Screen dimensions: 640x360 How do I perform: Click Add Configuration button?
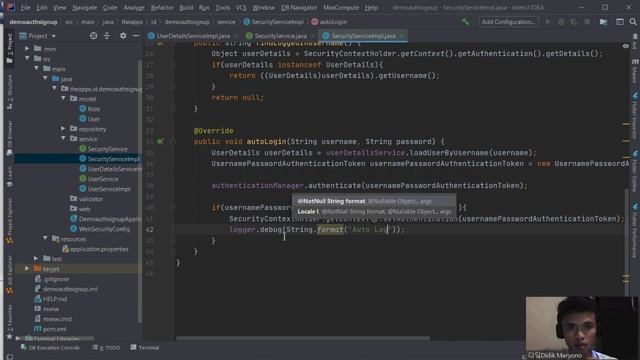[508, 22]
